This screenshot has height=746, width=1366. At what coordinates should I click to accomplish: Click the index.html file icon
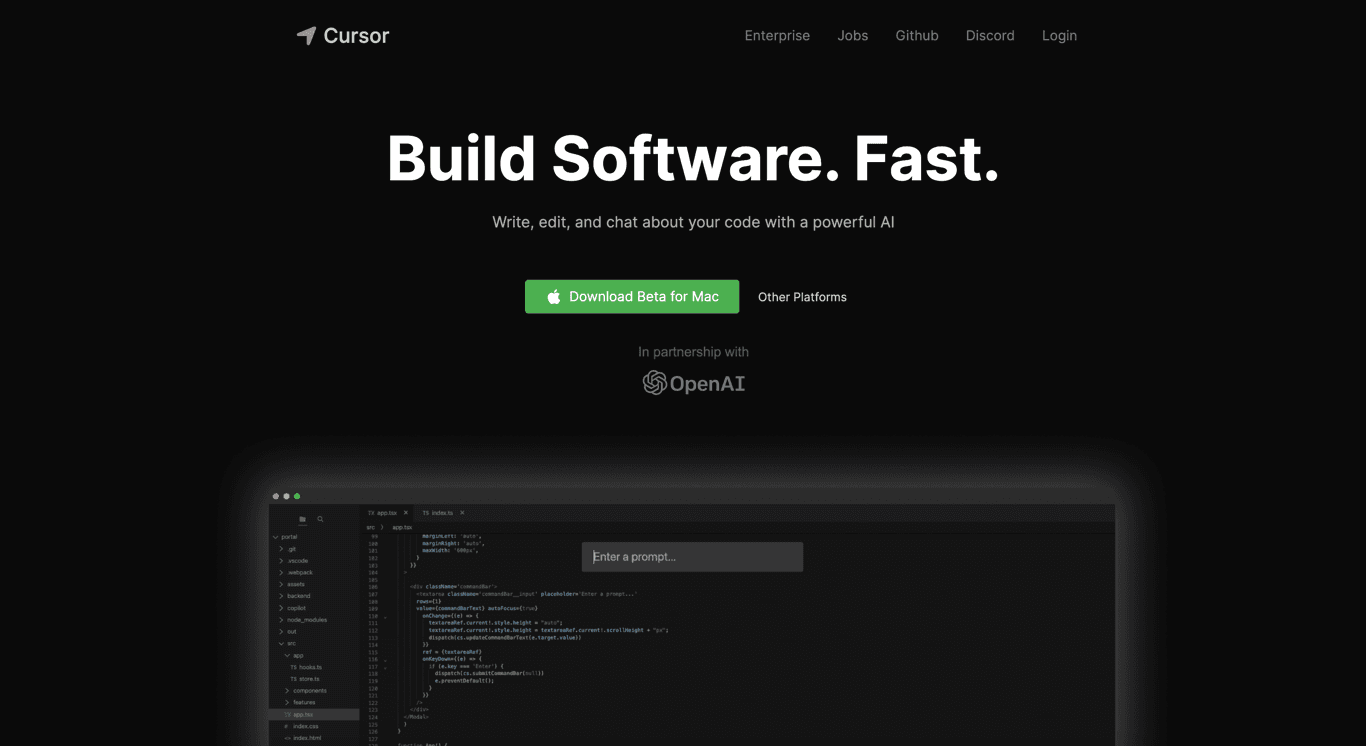(x=287, y=738)
